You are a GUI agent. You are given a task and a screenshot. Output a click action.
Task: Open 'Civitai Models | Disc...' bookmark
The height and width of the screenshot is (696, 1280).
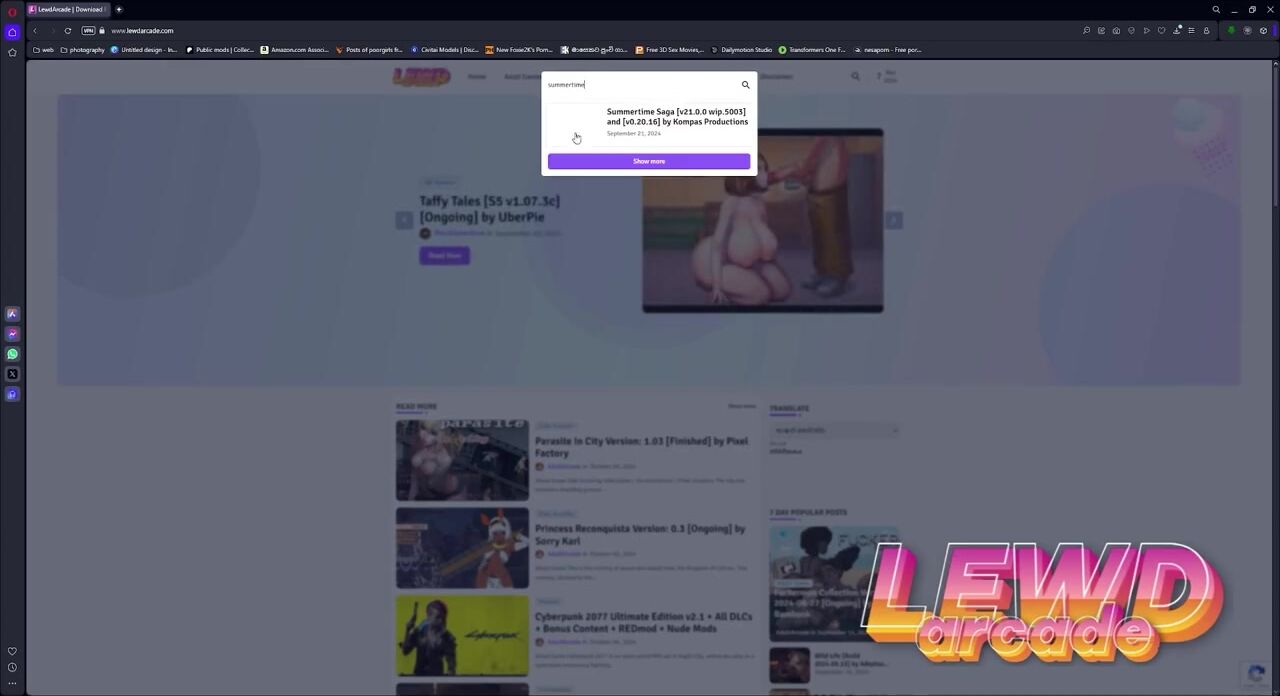(x=445, y=50)
